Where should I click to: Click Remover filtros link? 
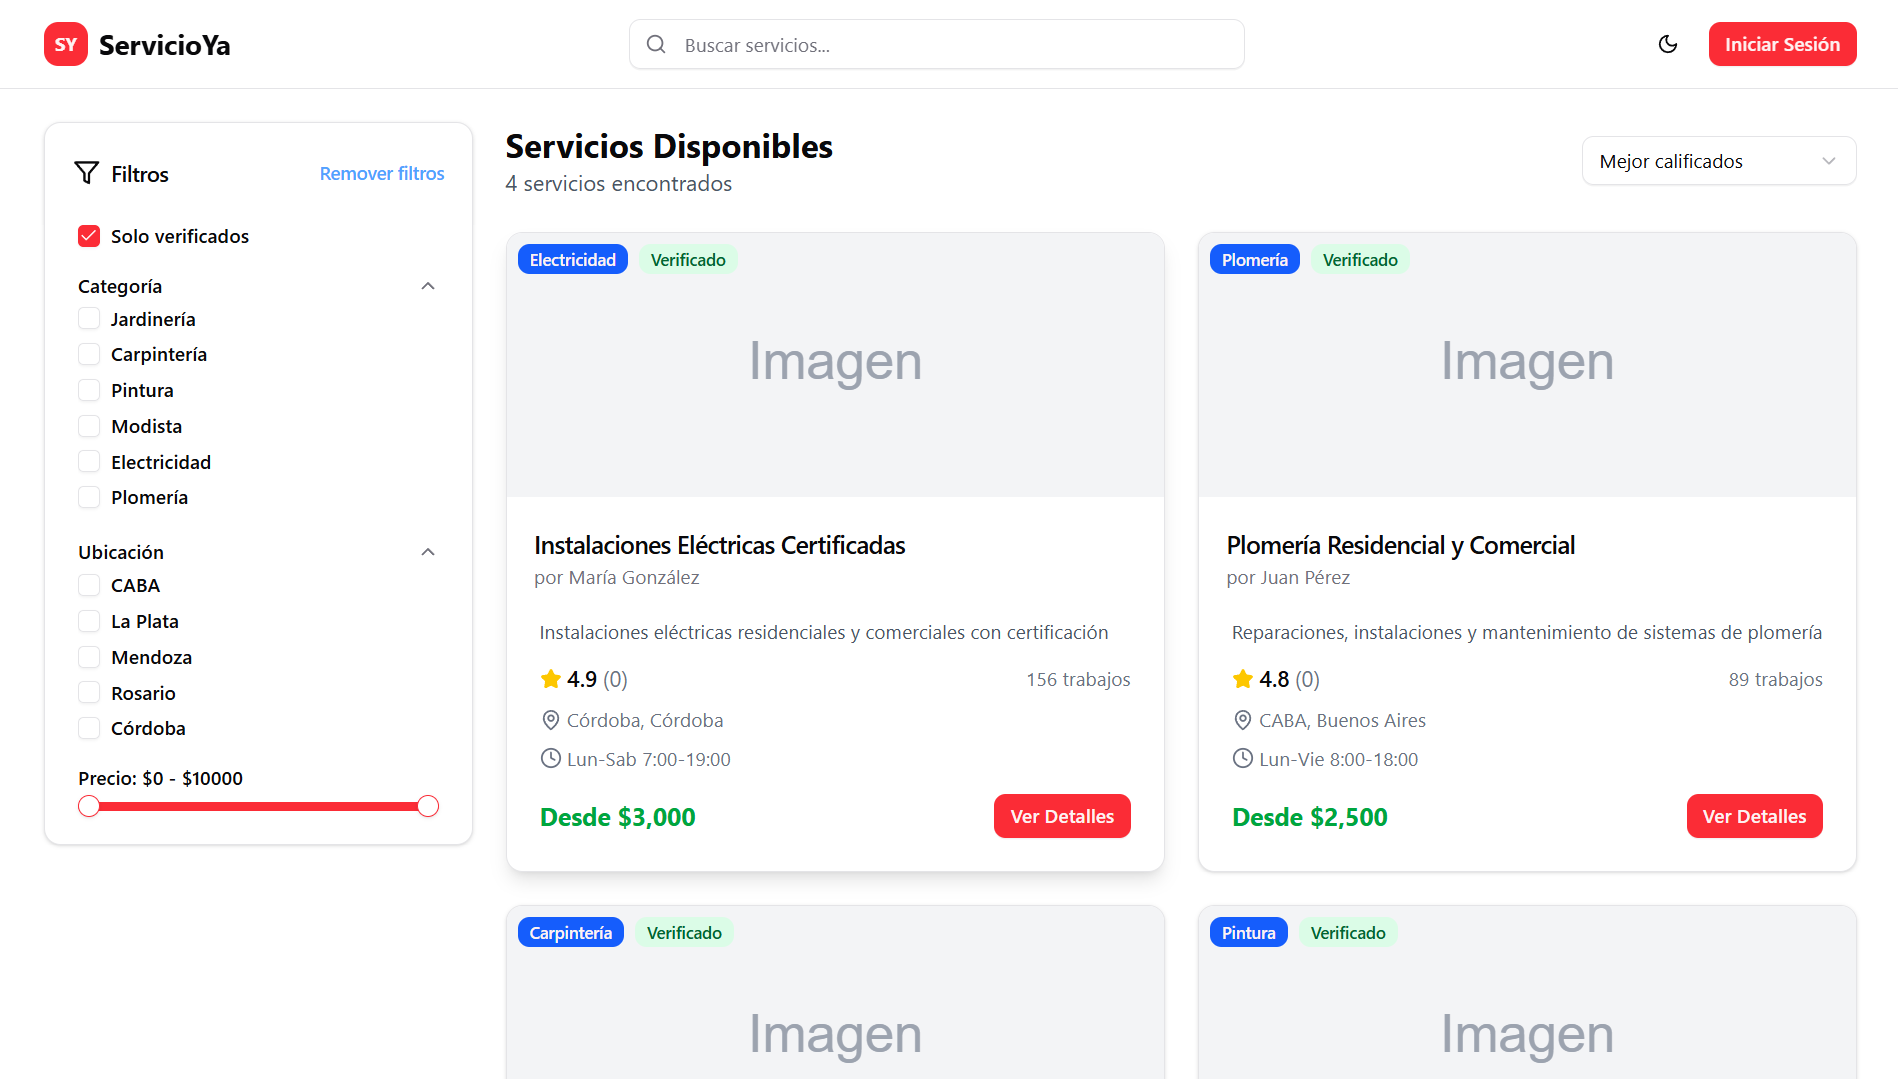click(x=382, y=173)
